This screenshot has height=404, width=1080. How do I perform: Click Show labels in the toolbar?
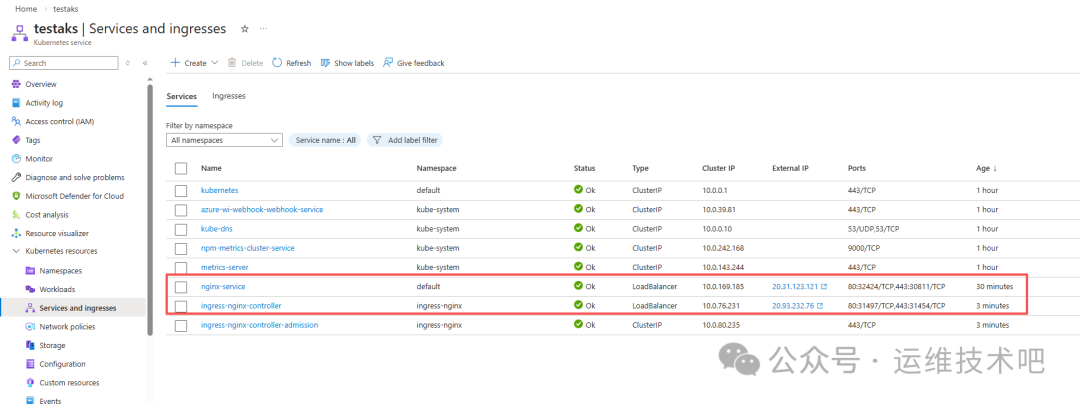(347, 63)
